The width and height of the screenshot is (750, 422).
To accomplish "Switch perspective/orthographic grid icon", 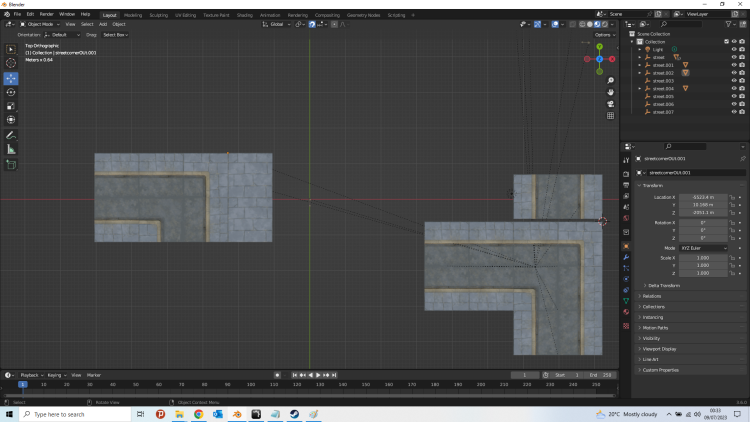I will (x=610, y=116).
